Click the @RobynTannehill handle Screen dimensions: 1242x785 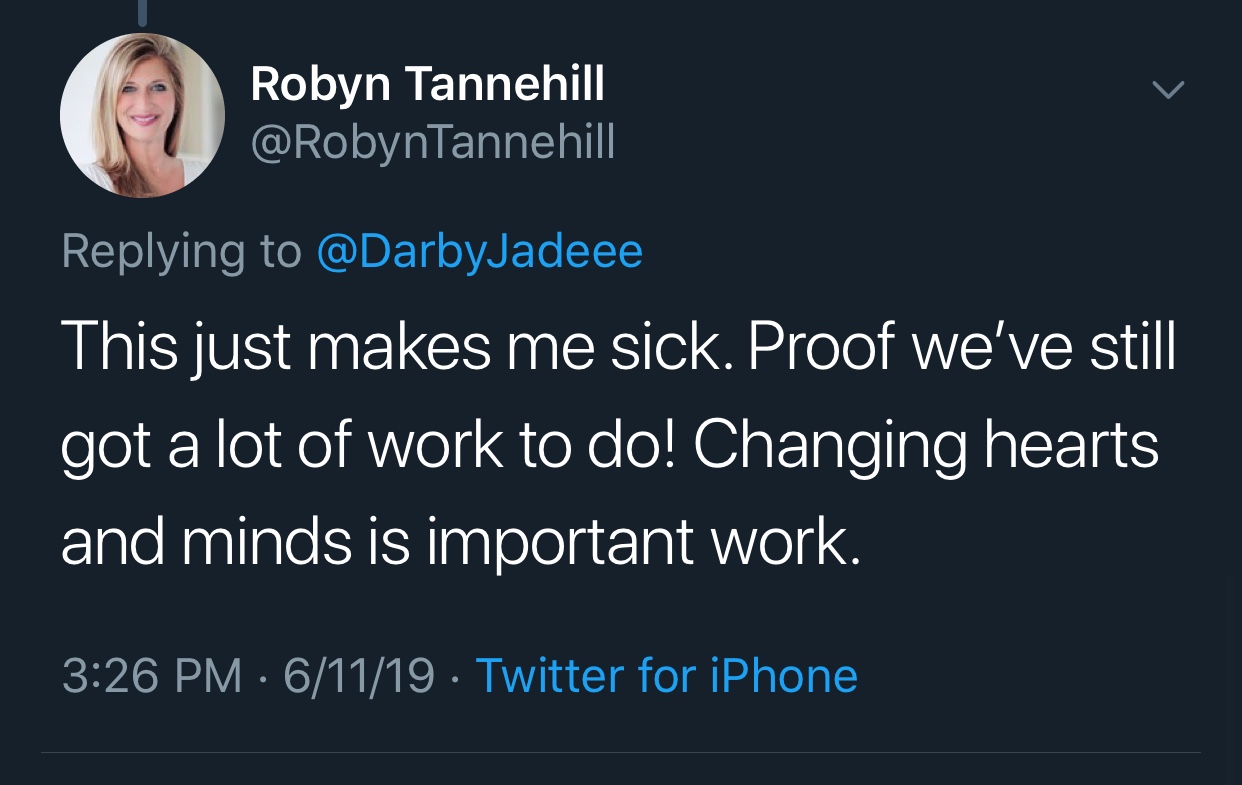(432, 143)
